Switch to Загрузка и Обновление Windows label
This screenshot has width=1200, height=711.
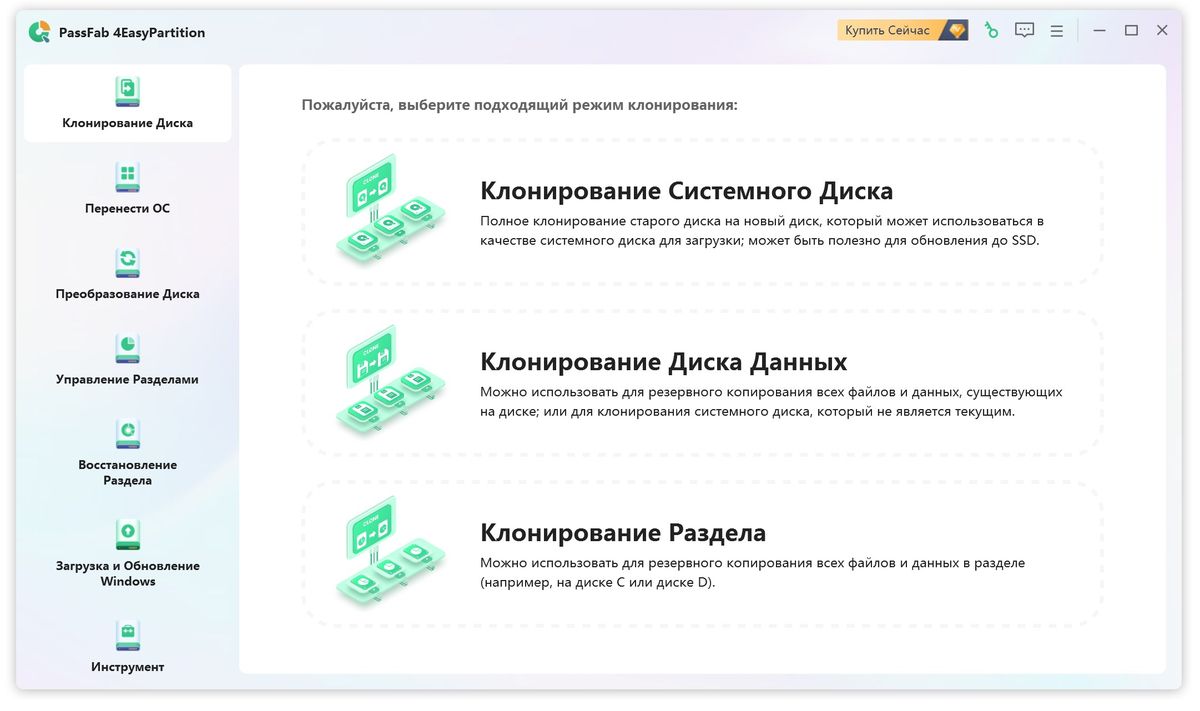128,573
